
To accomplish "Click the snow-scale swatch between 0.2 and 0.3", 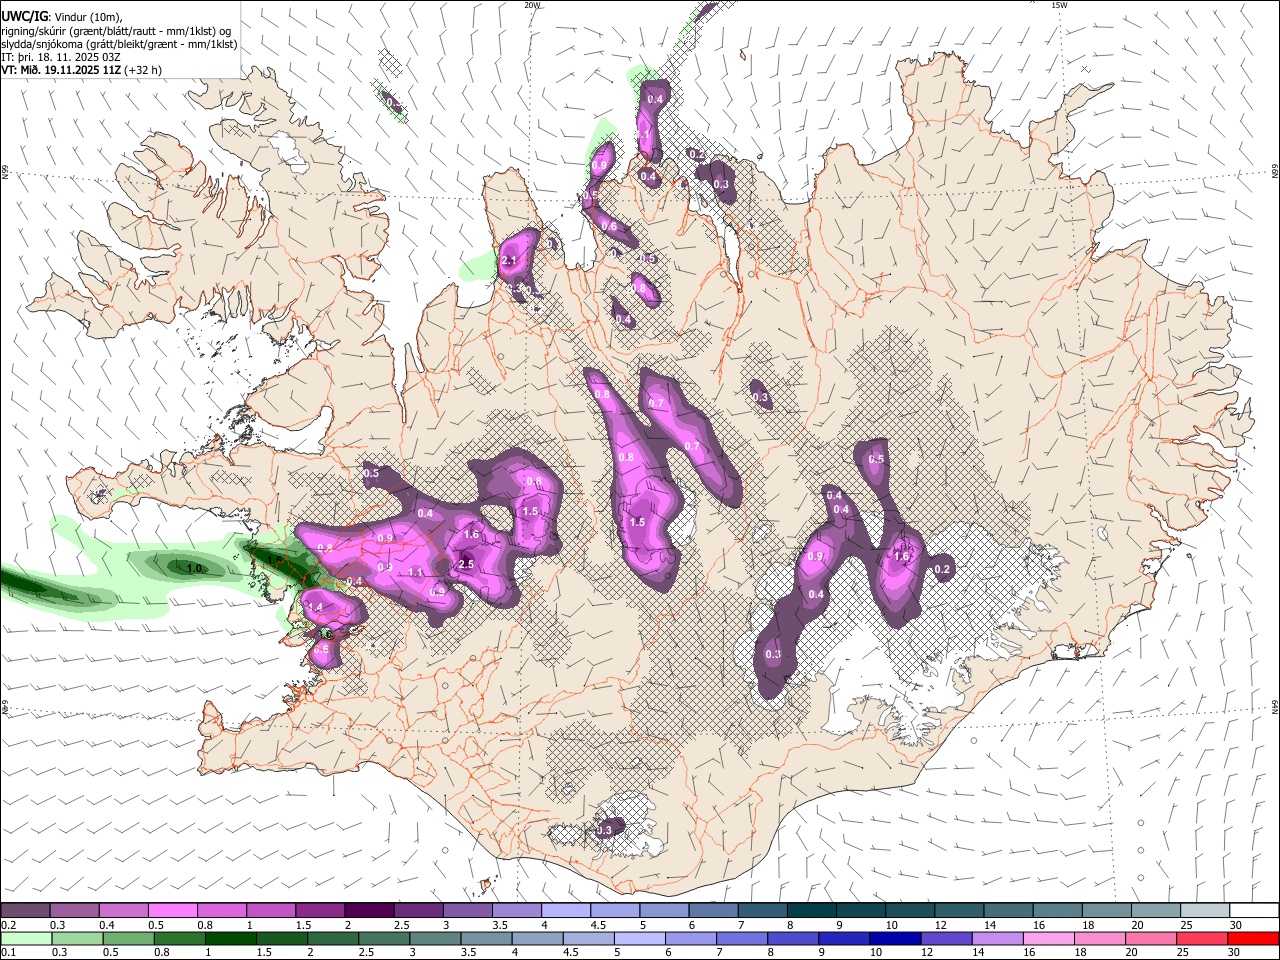I will tap(25, 911).
